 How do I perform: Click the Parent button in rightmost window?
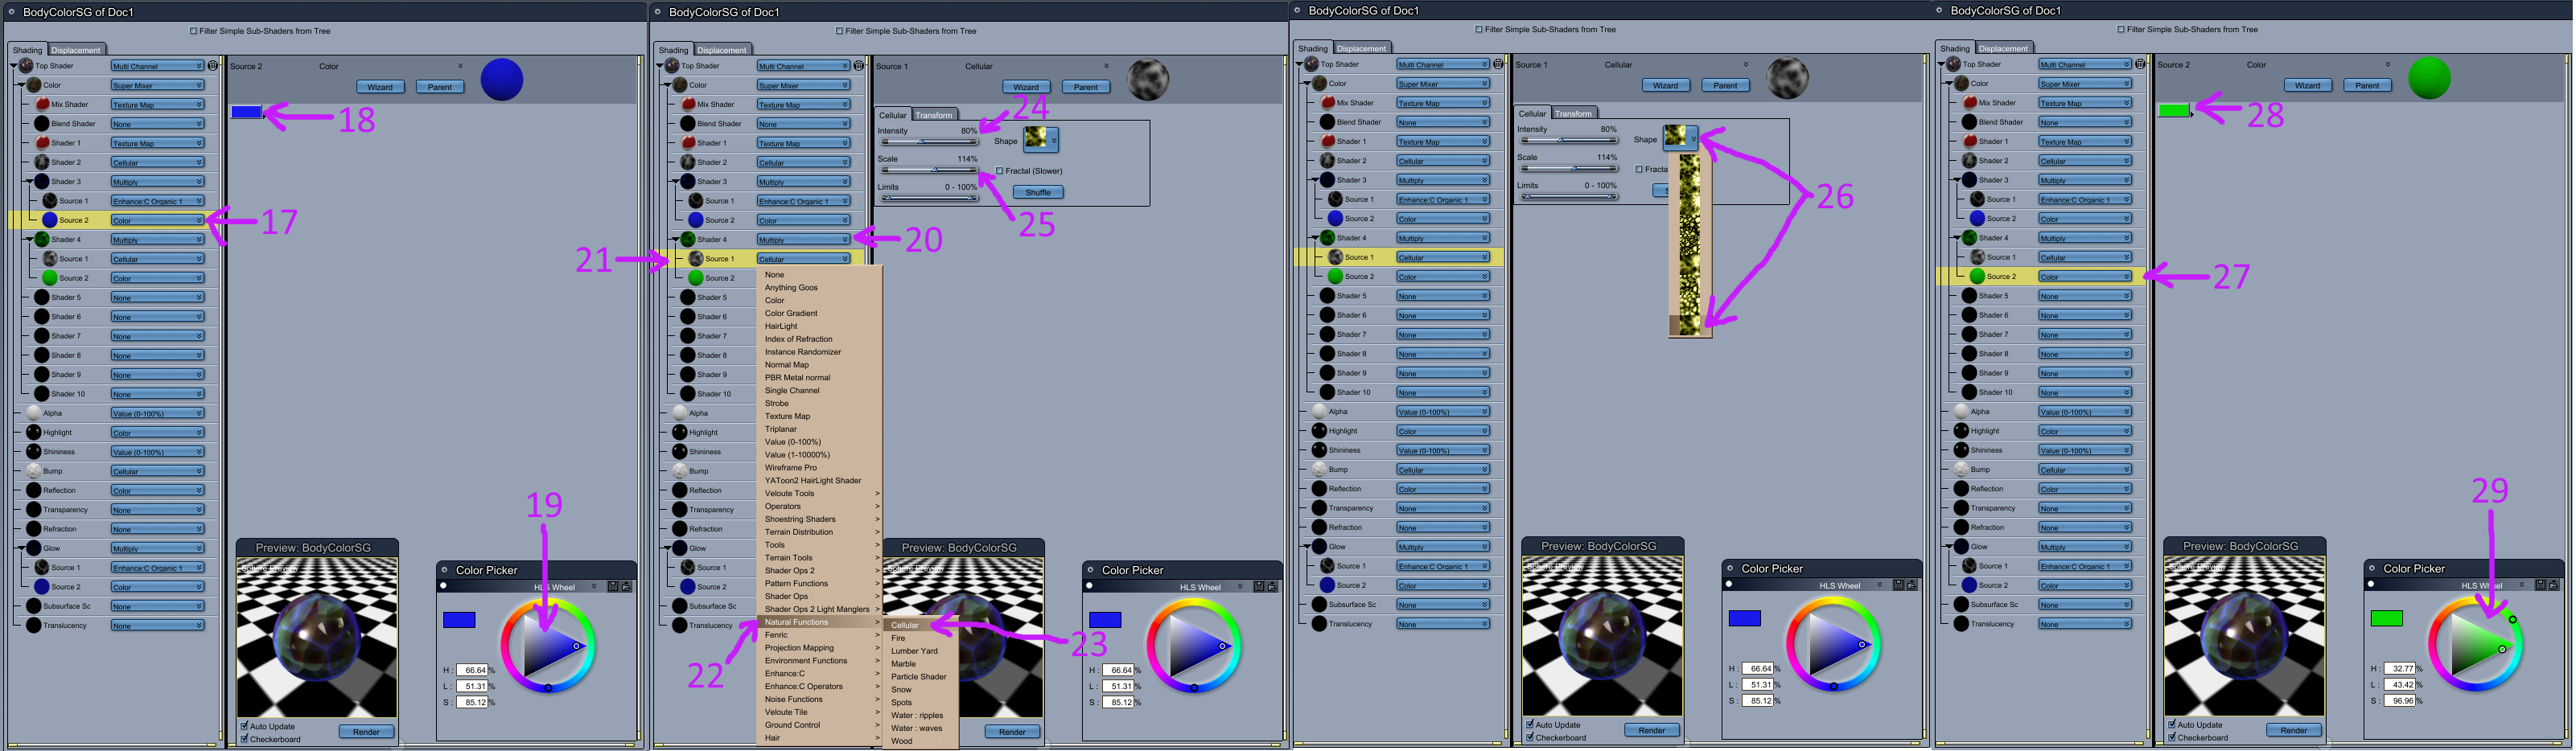pyautogui.click(x=2368, y=85)
